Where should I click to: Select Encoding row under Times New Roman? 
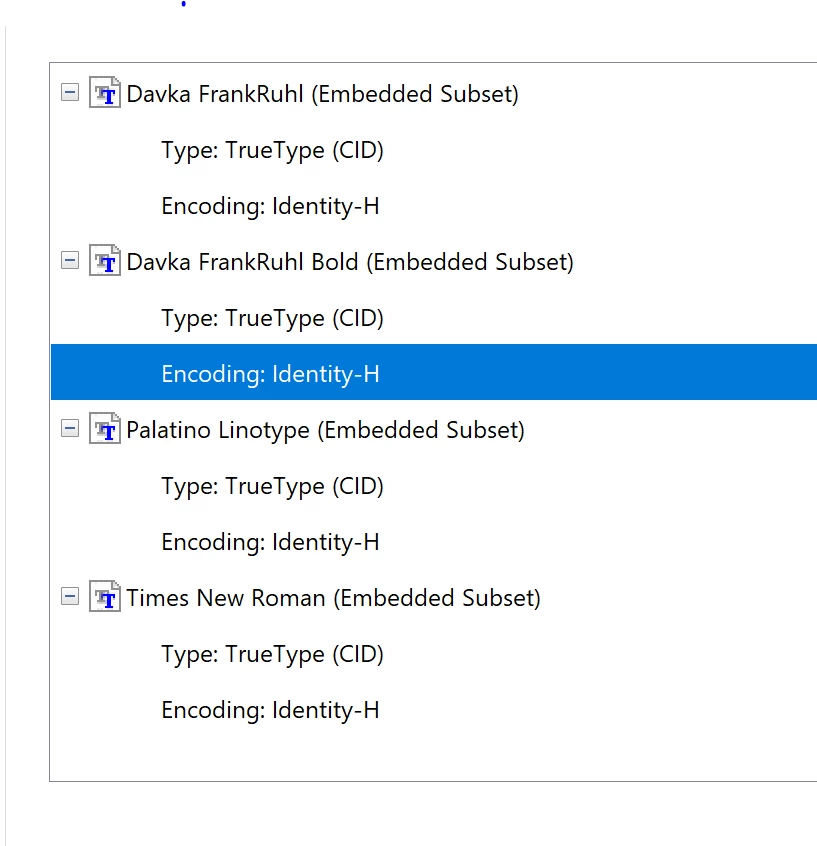(x=270, y=710)
